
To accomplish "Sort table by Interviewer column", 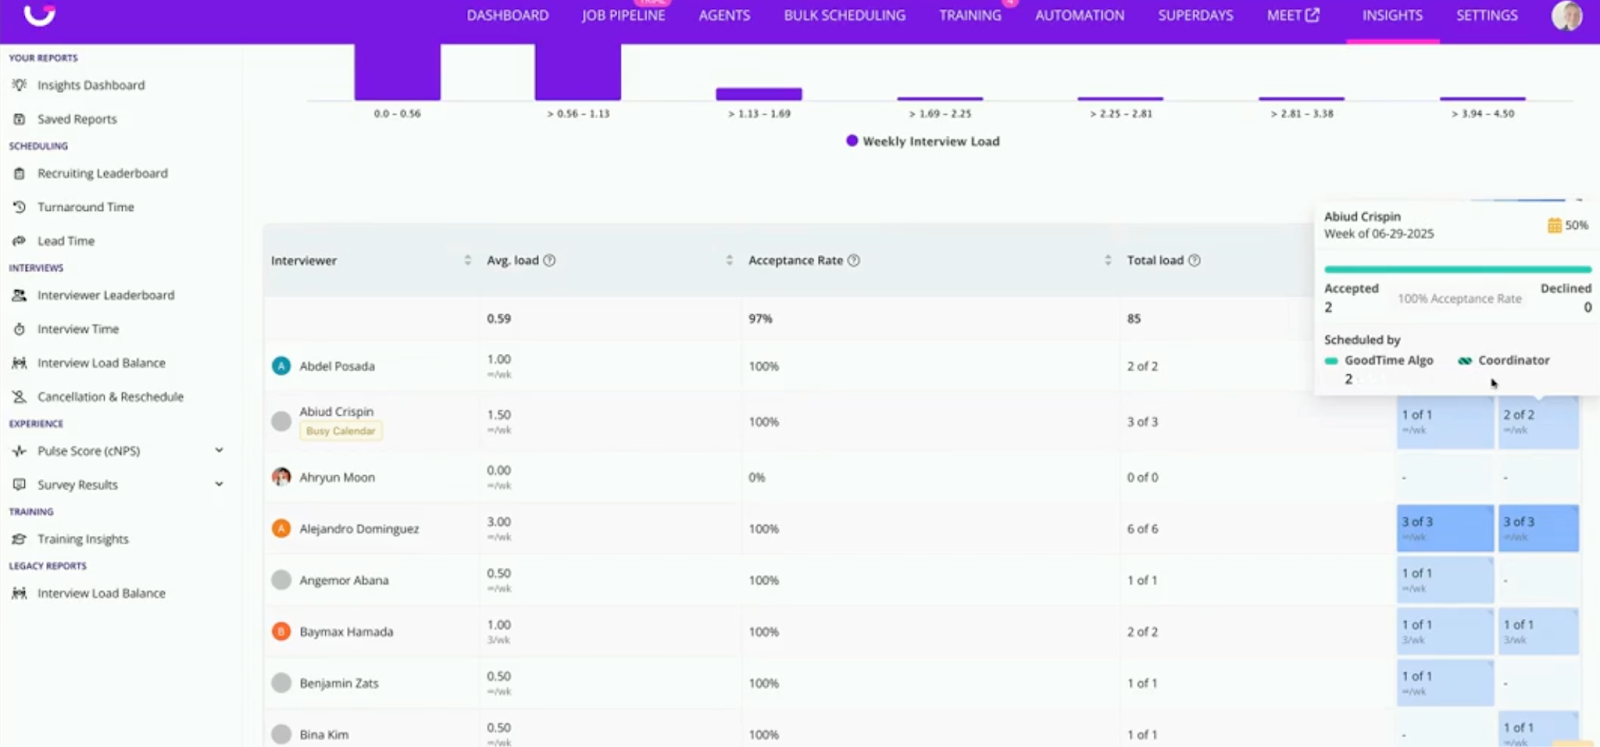I will (467, 261).
